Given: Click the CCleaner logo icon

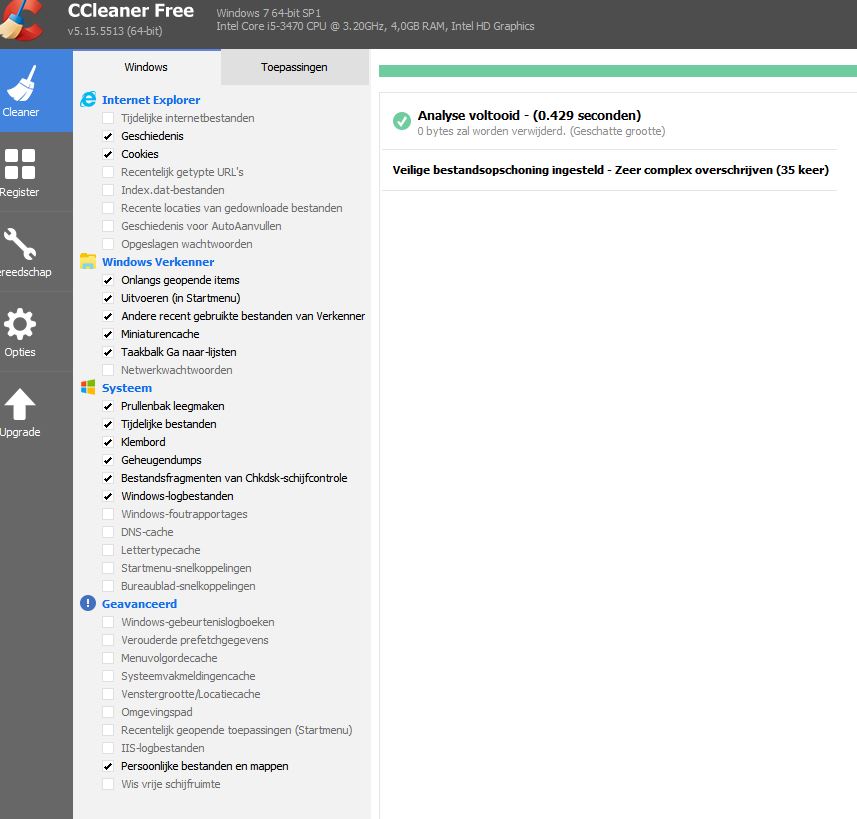Looking at the screenshot, I should click(22, 21).
